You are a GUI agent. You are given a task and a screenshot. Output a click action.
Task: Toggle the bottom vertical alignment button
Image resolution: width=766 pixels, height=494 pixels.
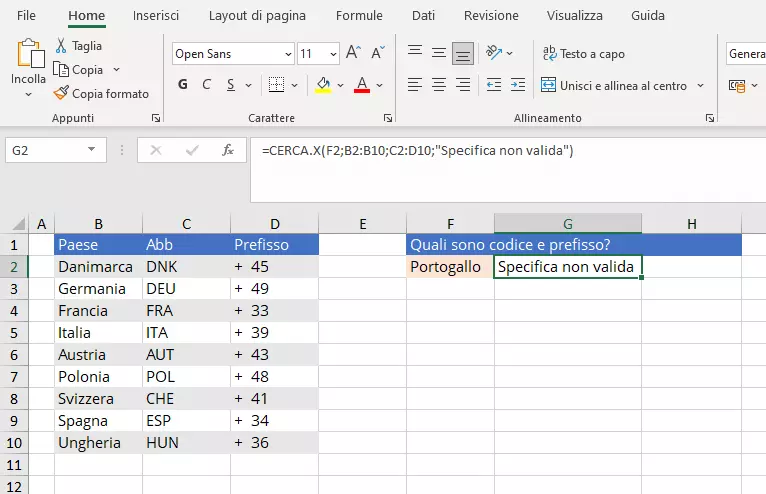pos(463,53)
